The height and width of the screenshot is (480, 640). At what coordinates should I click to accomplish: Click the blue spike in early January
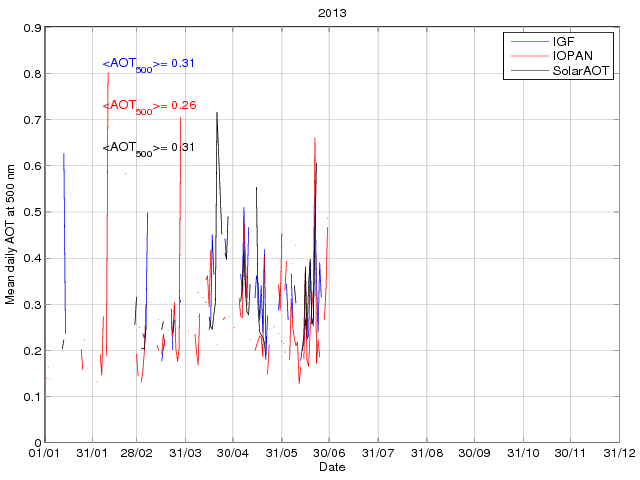click(x=64, y=156)
